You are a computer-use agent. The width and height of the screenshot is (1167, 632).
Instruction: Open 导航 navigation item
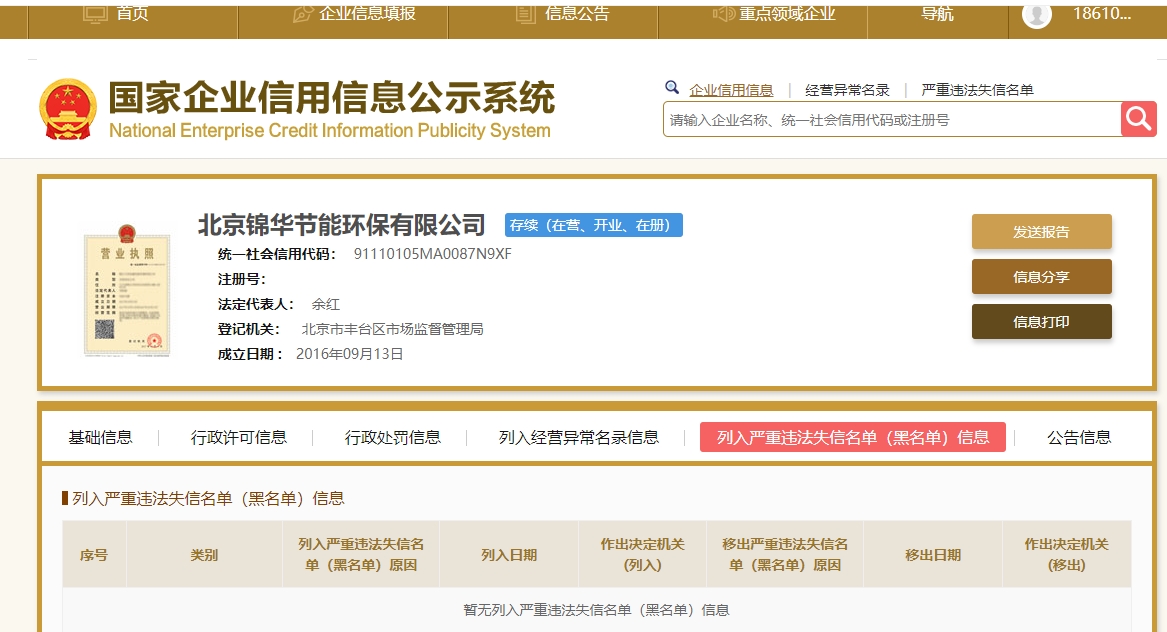937,14
